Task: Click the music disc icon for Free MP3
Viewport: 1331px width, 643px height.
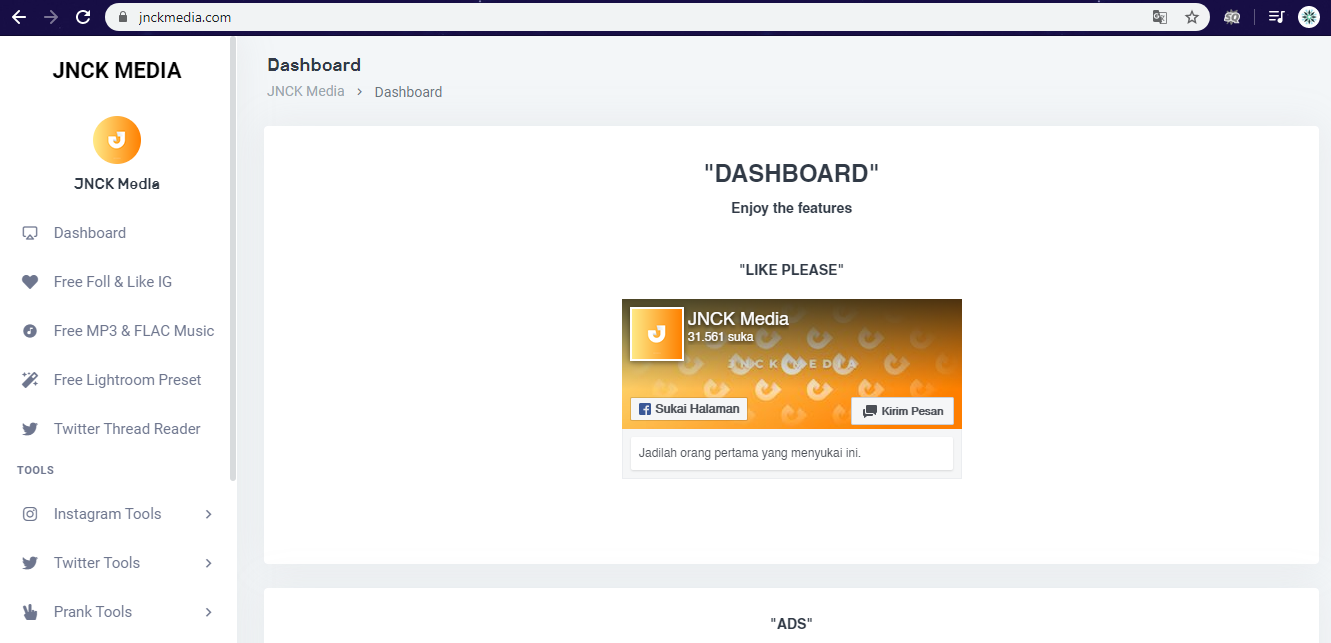Action: tap(30, 331)
